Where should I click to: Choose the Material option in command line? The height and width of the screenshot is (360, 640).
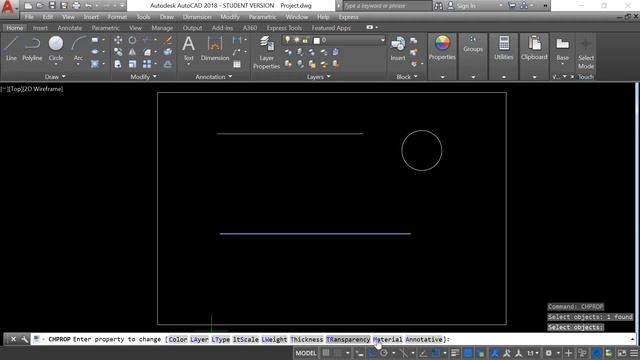tap(387, 339)
